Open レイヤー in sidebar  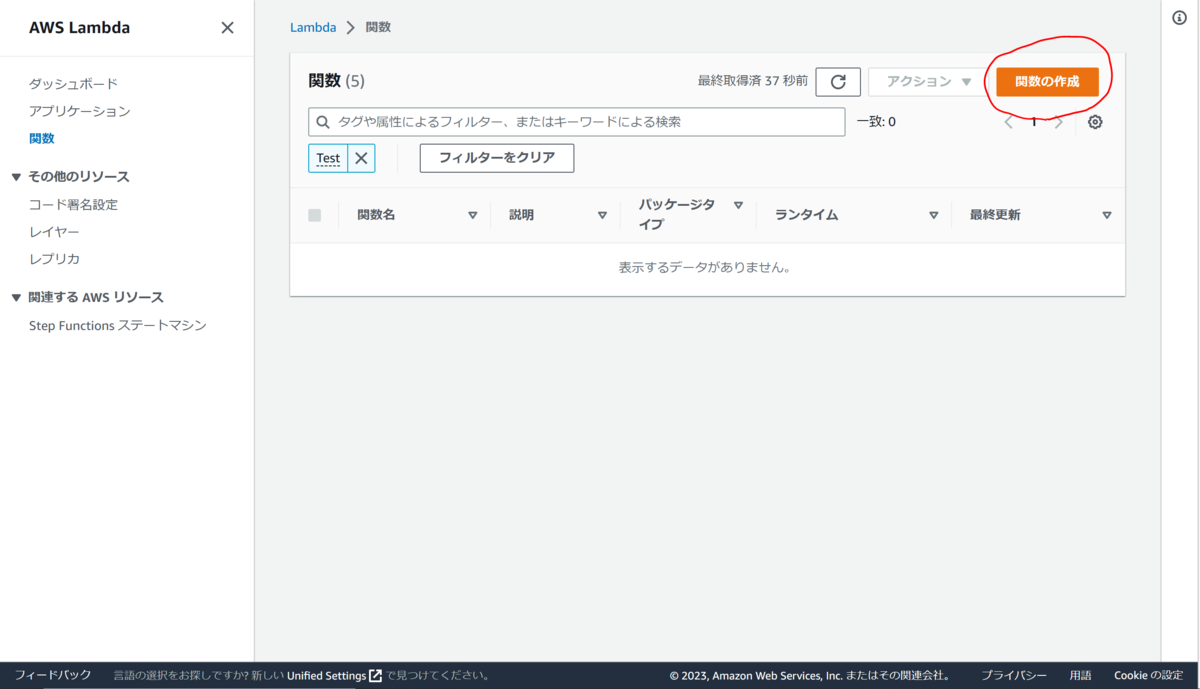pyautogui.click(x=54, y=232)
